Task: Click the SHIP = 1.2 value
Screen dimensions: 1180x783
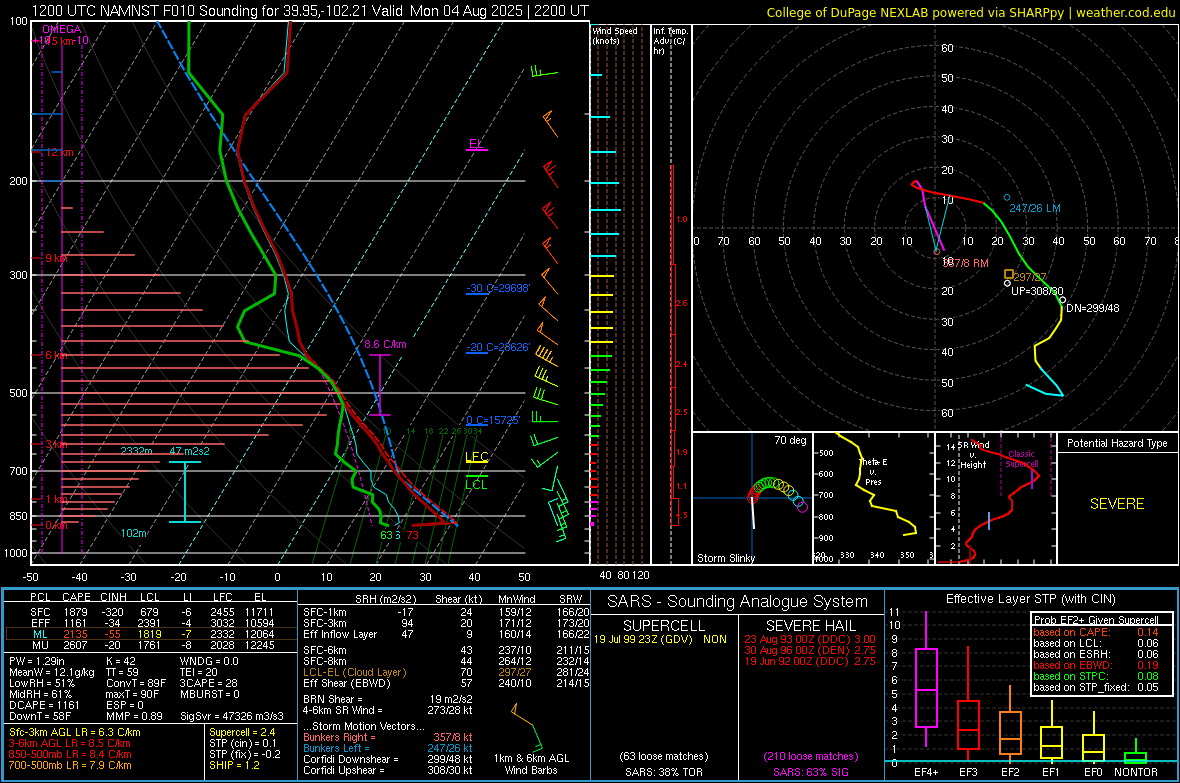Action: click(234, 765)
